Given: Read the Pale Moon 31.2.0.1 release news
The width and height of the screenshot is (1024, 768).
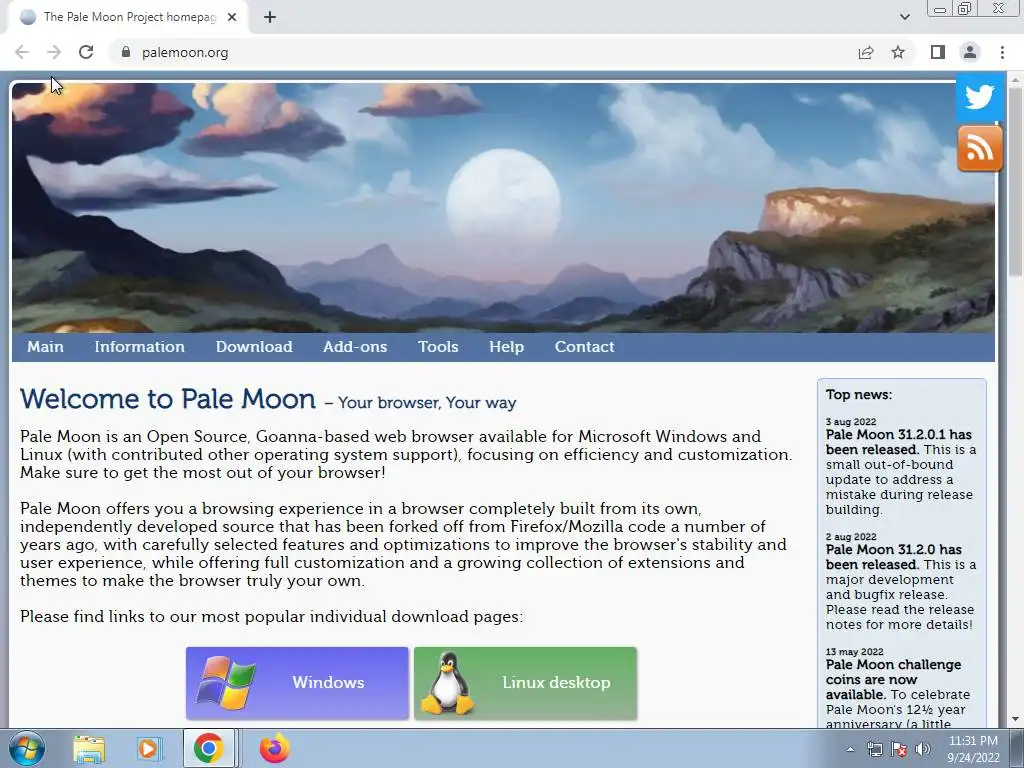Looking at the screenshot, I should (899, 442).
